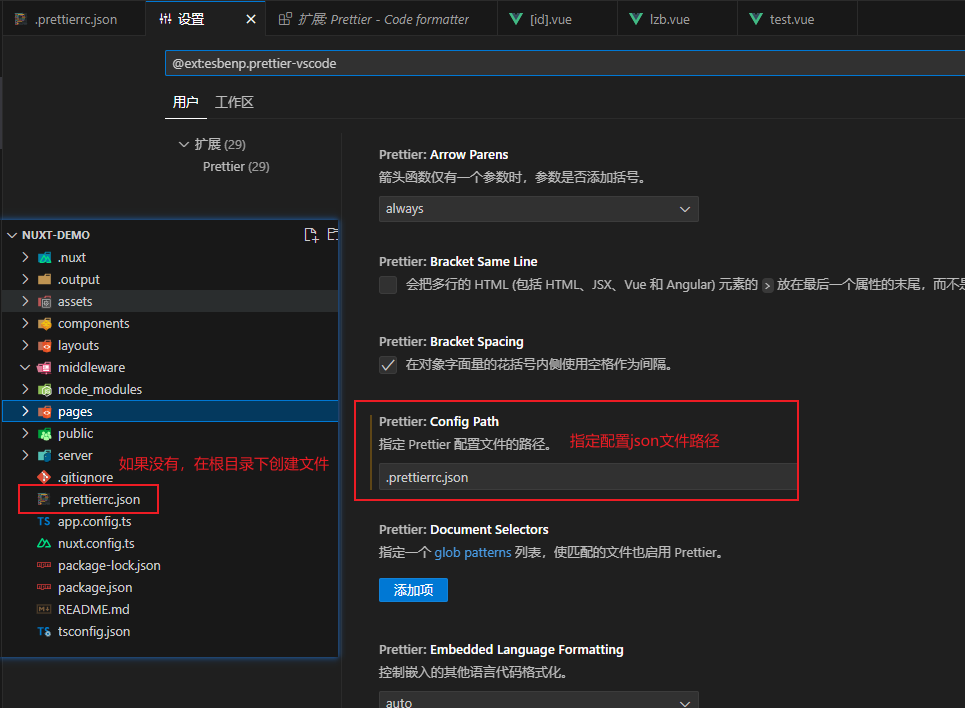Expand the node_modules folder chevron

(x=25, y=389)
